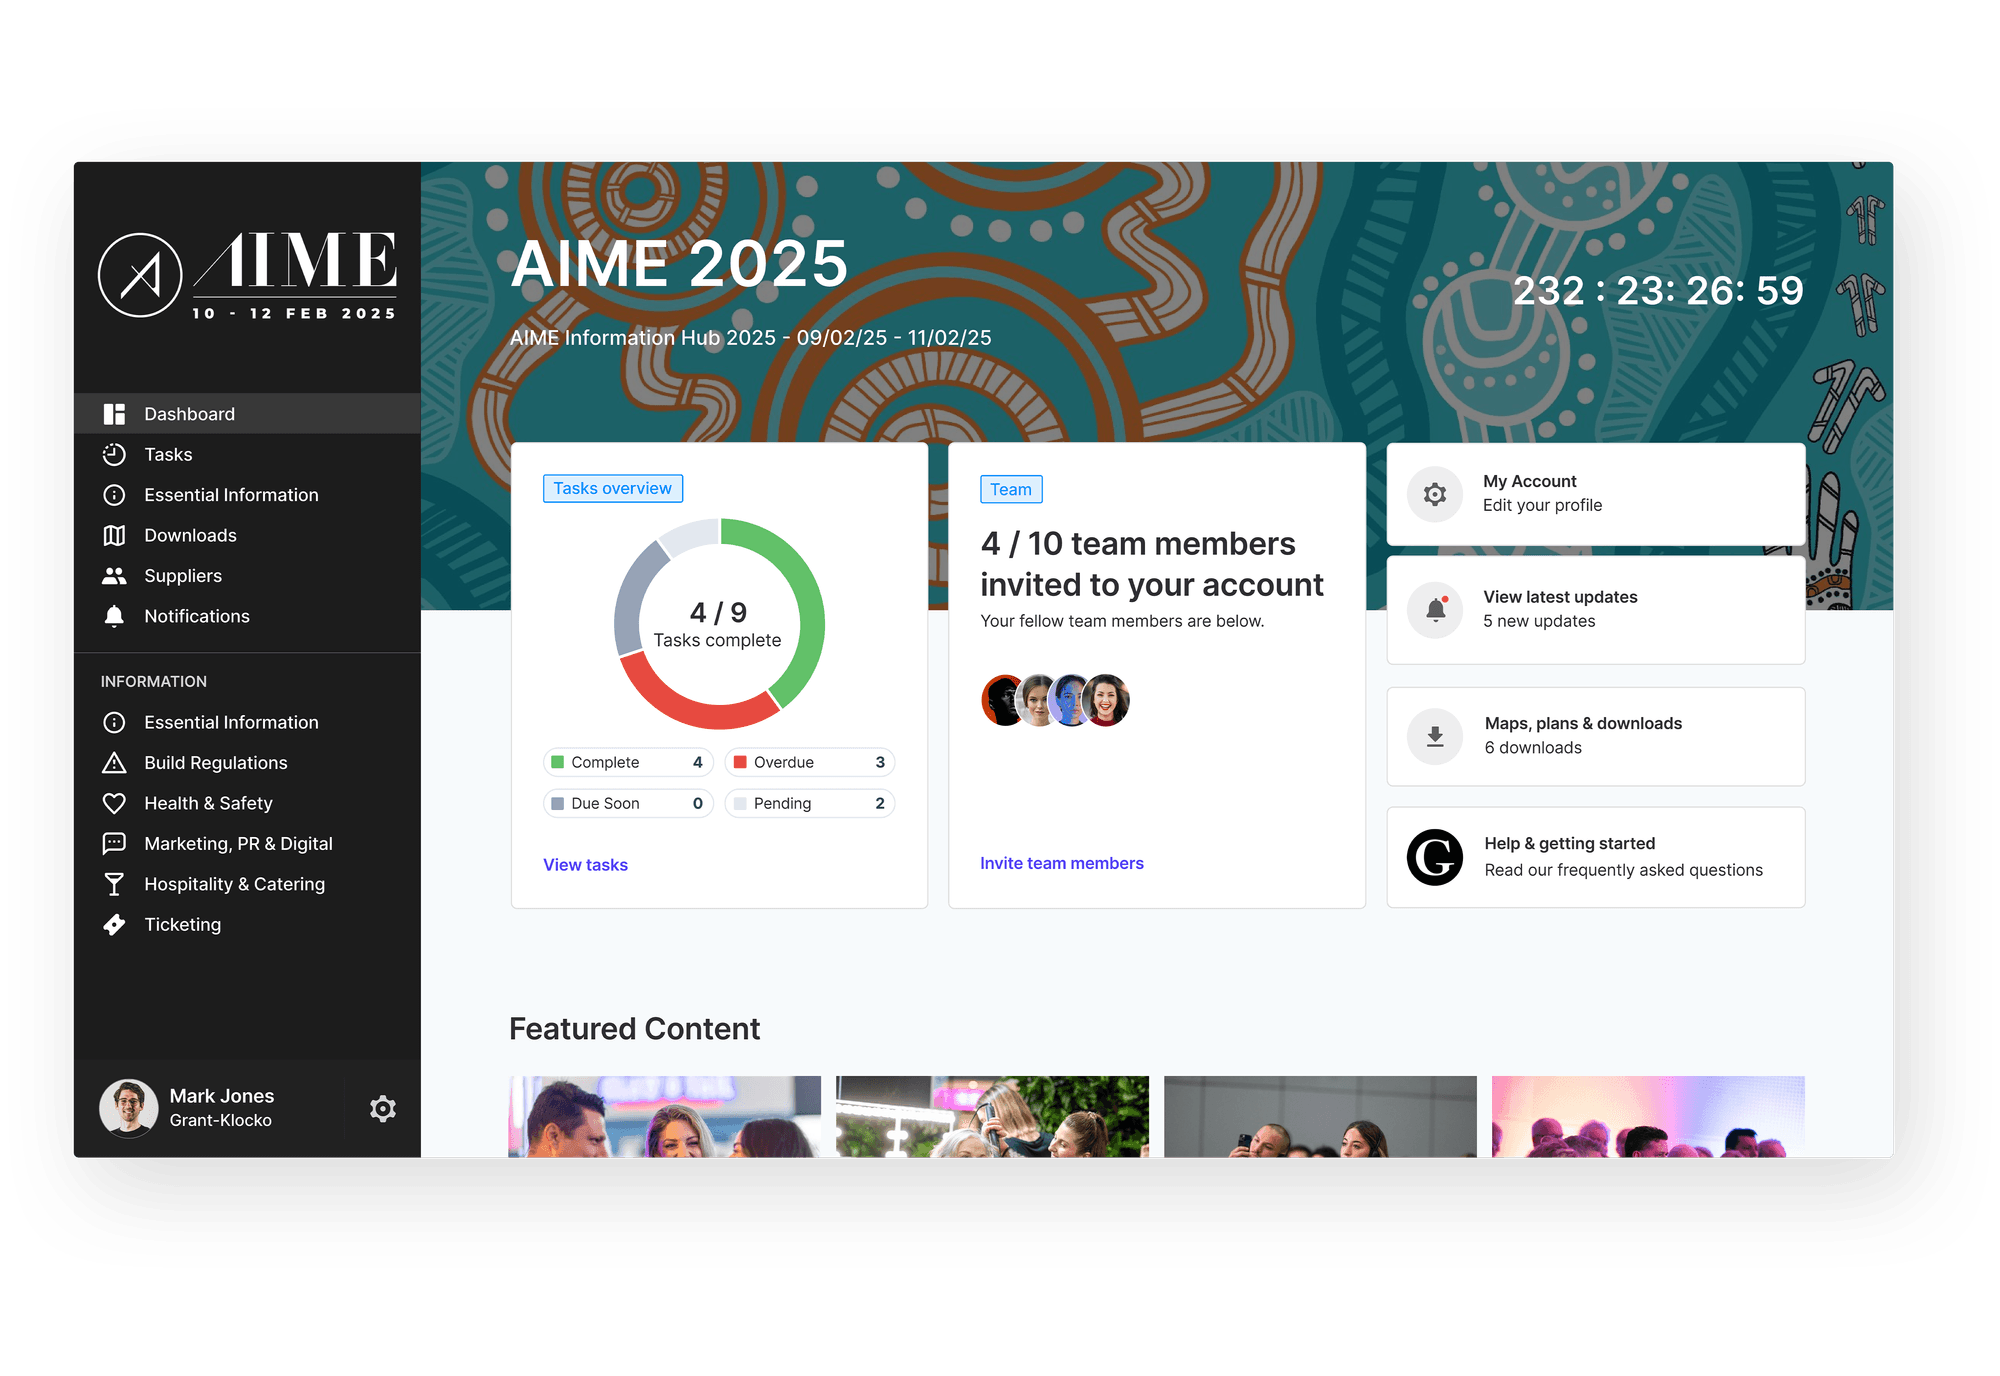Click the Tasks clock icon

coord(114,455)
